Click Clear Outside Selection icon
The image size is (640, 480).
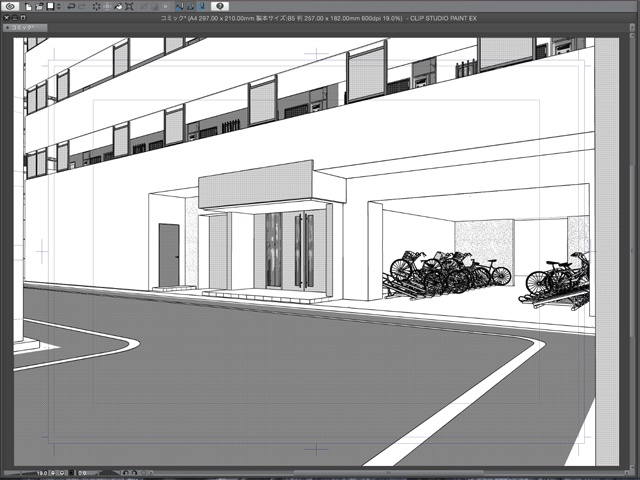pos(107,7)
